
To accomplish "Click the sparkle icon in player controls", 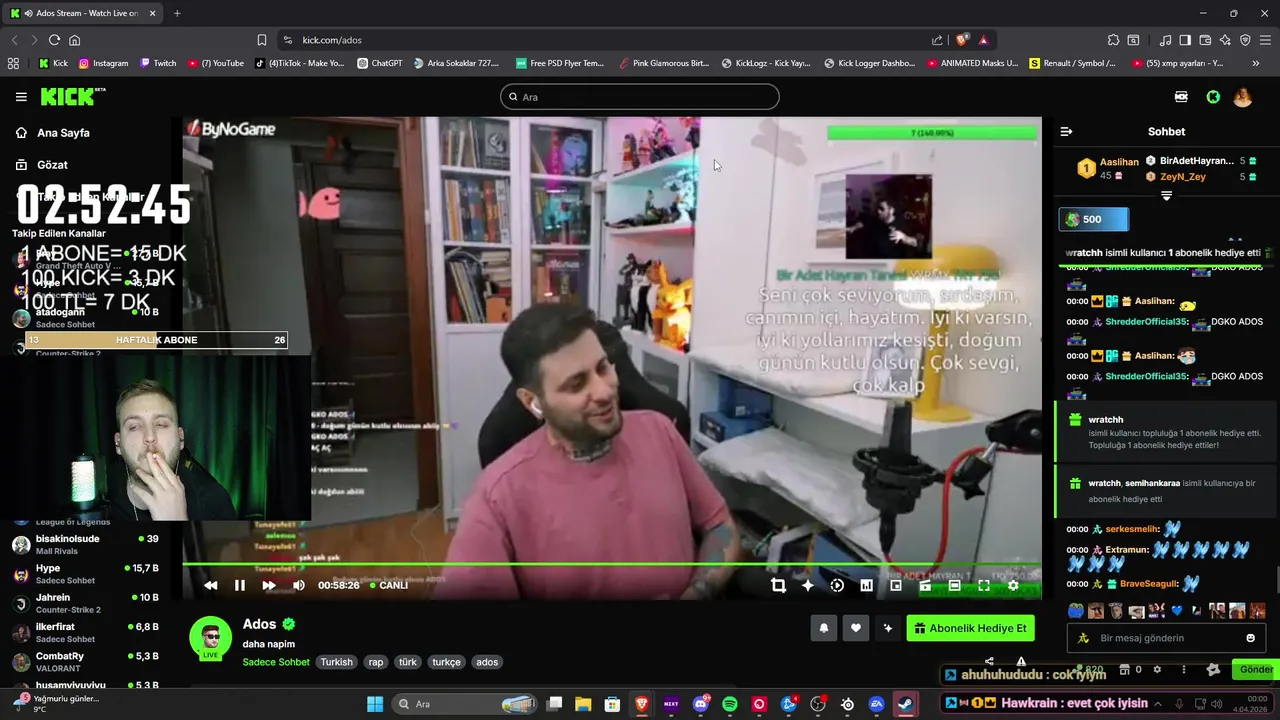I will (x=808, y=585).
